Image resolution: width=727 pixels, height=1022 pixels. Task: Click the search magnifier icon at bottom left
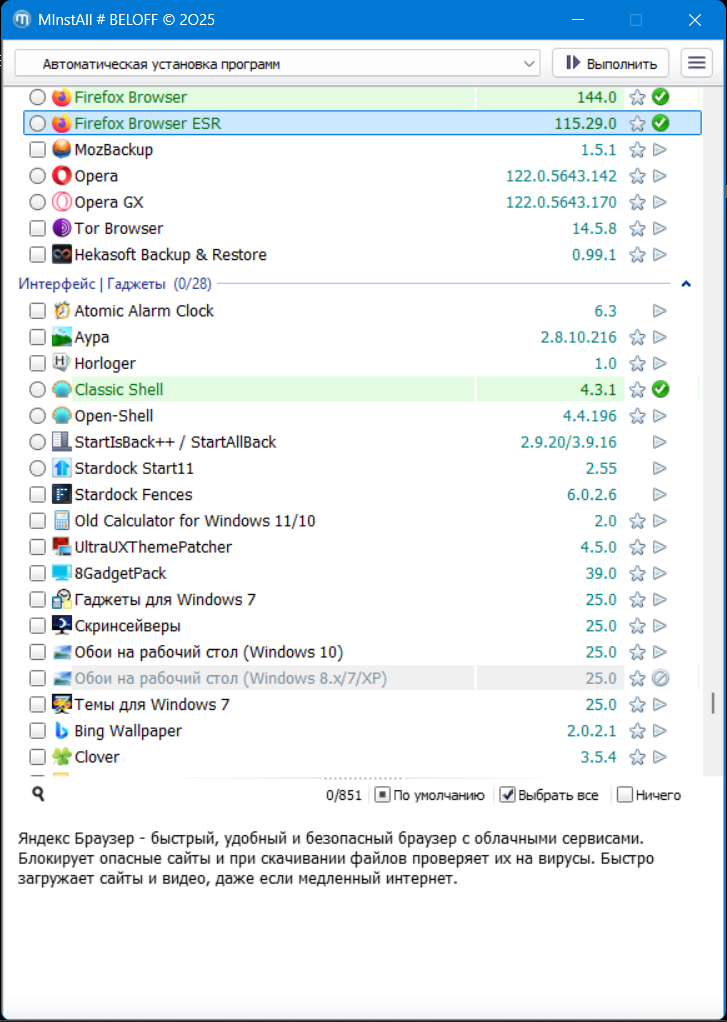[38, 794]
